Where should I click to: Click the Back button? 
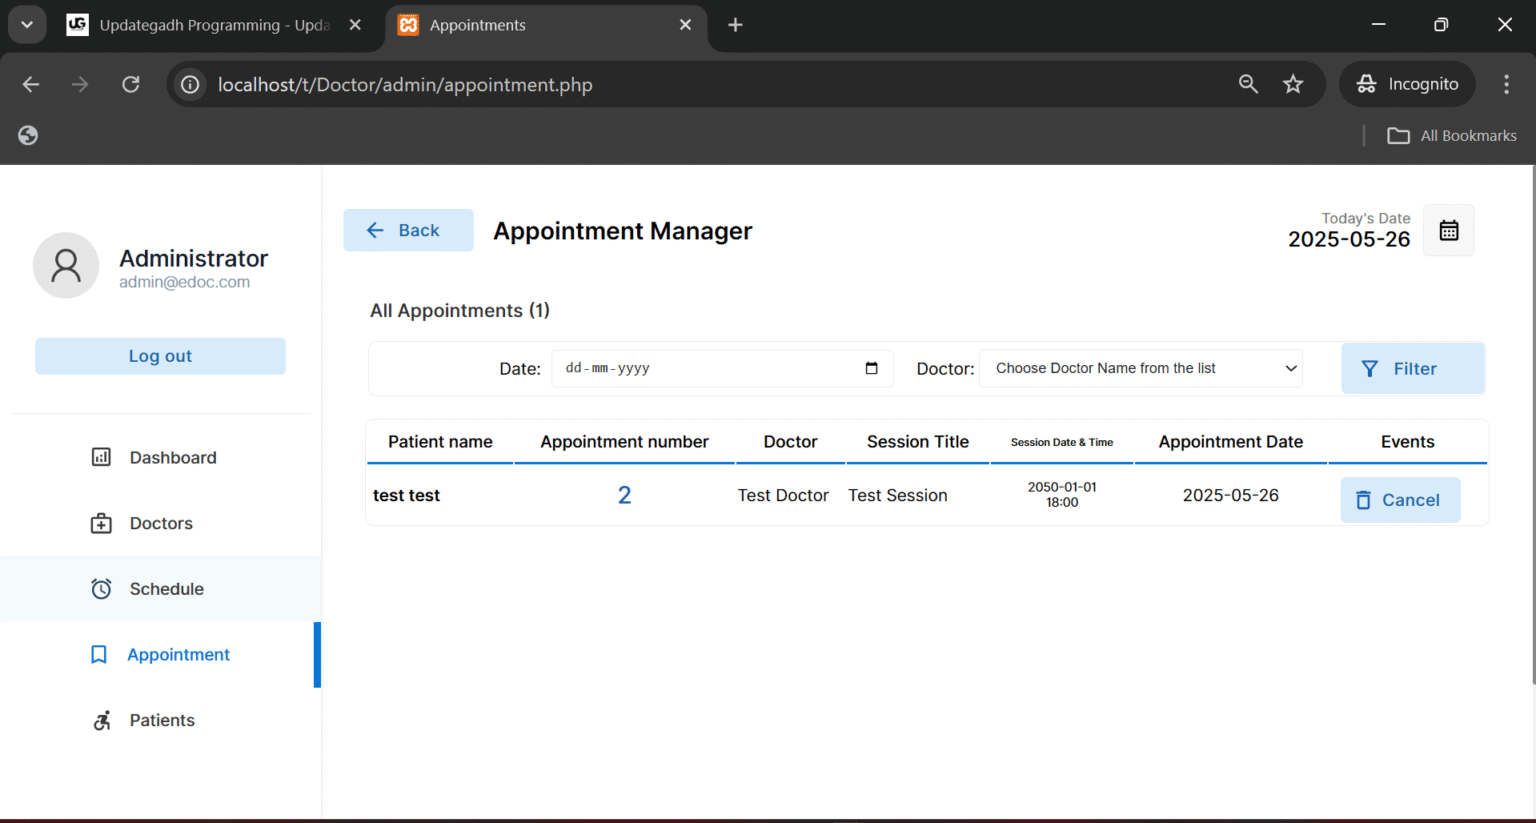point(408,230)
